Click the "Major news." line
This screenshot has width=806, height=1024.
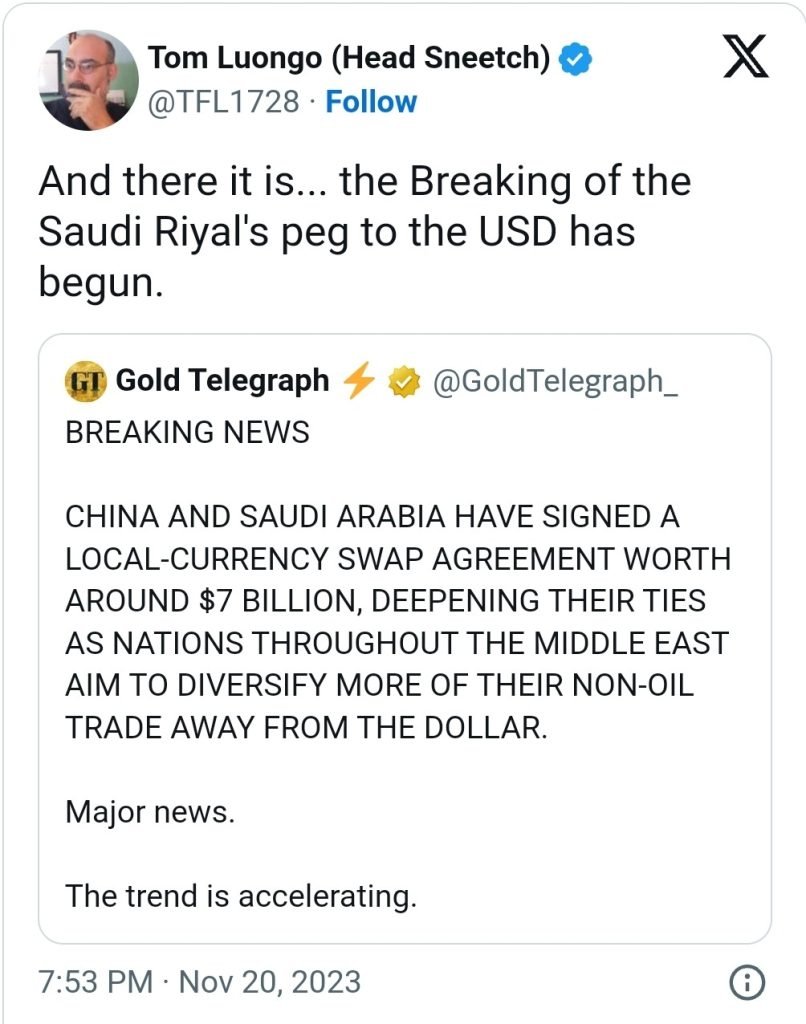point(150,812)
